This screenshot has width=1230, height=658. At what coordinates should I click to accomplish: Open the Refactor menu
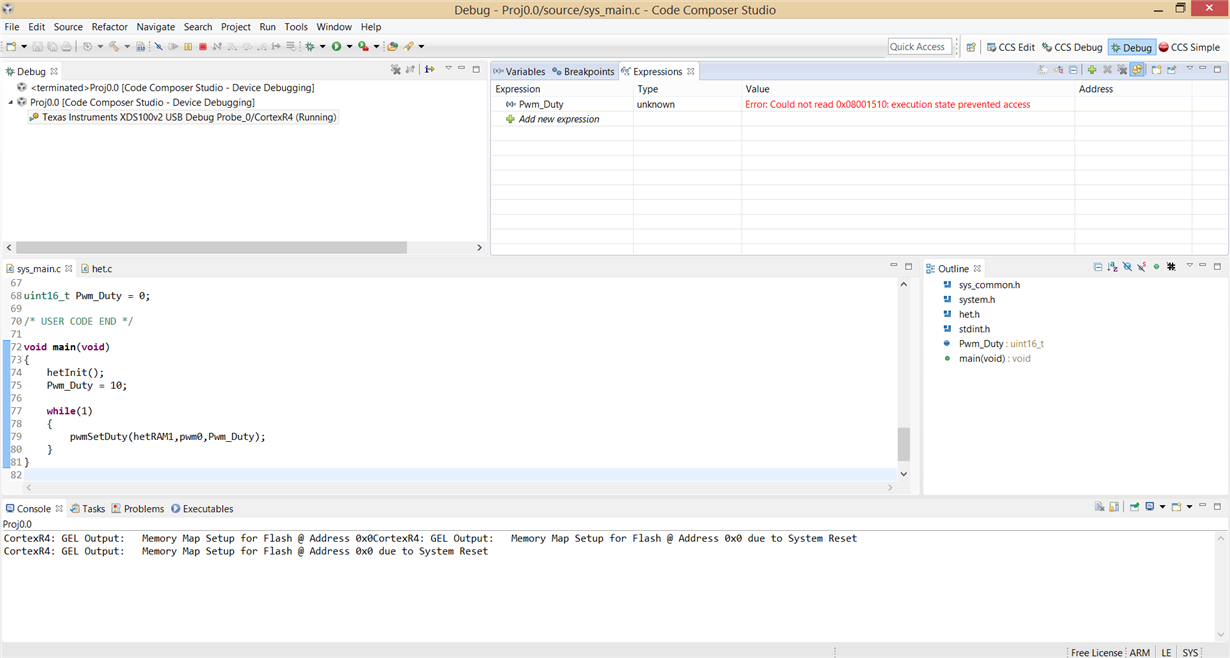[109, 27]
